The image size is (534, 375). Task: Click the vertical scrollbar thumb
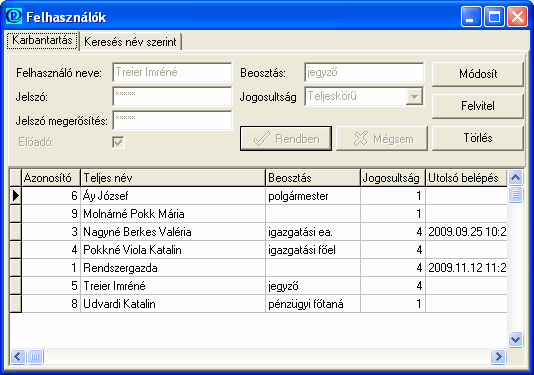515,194
